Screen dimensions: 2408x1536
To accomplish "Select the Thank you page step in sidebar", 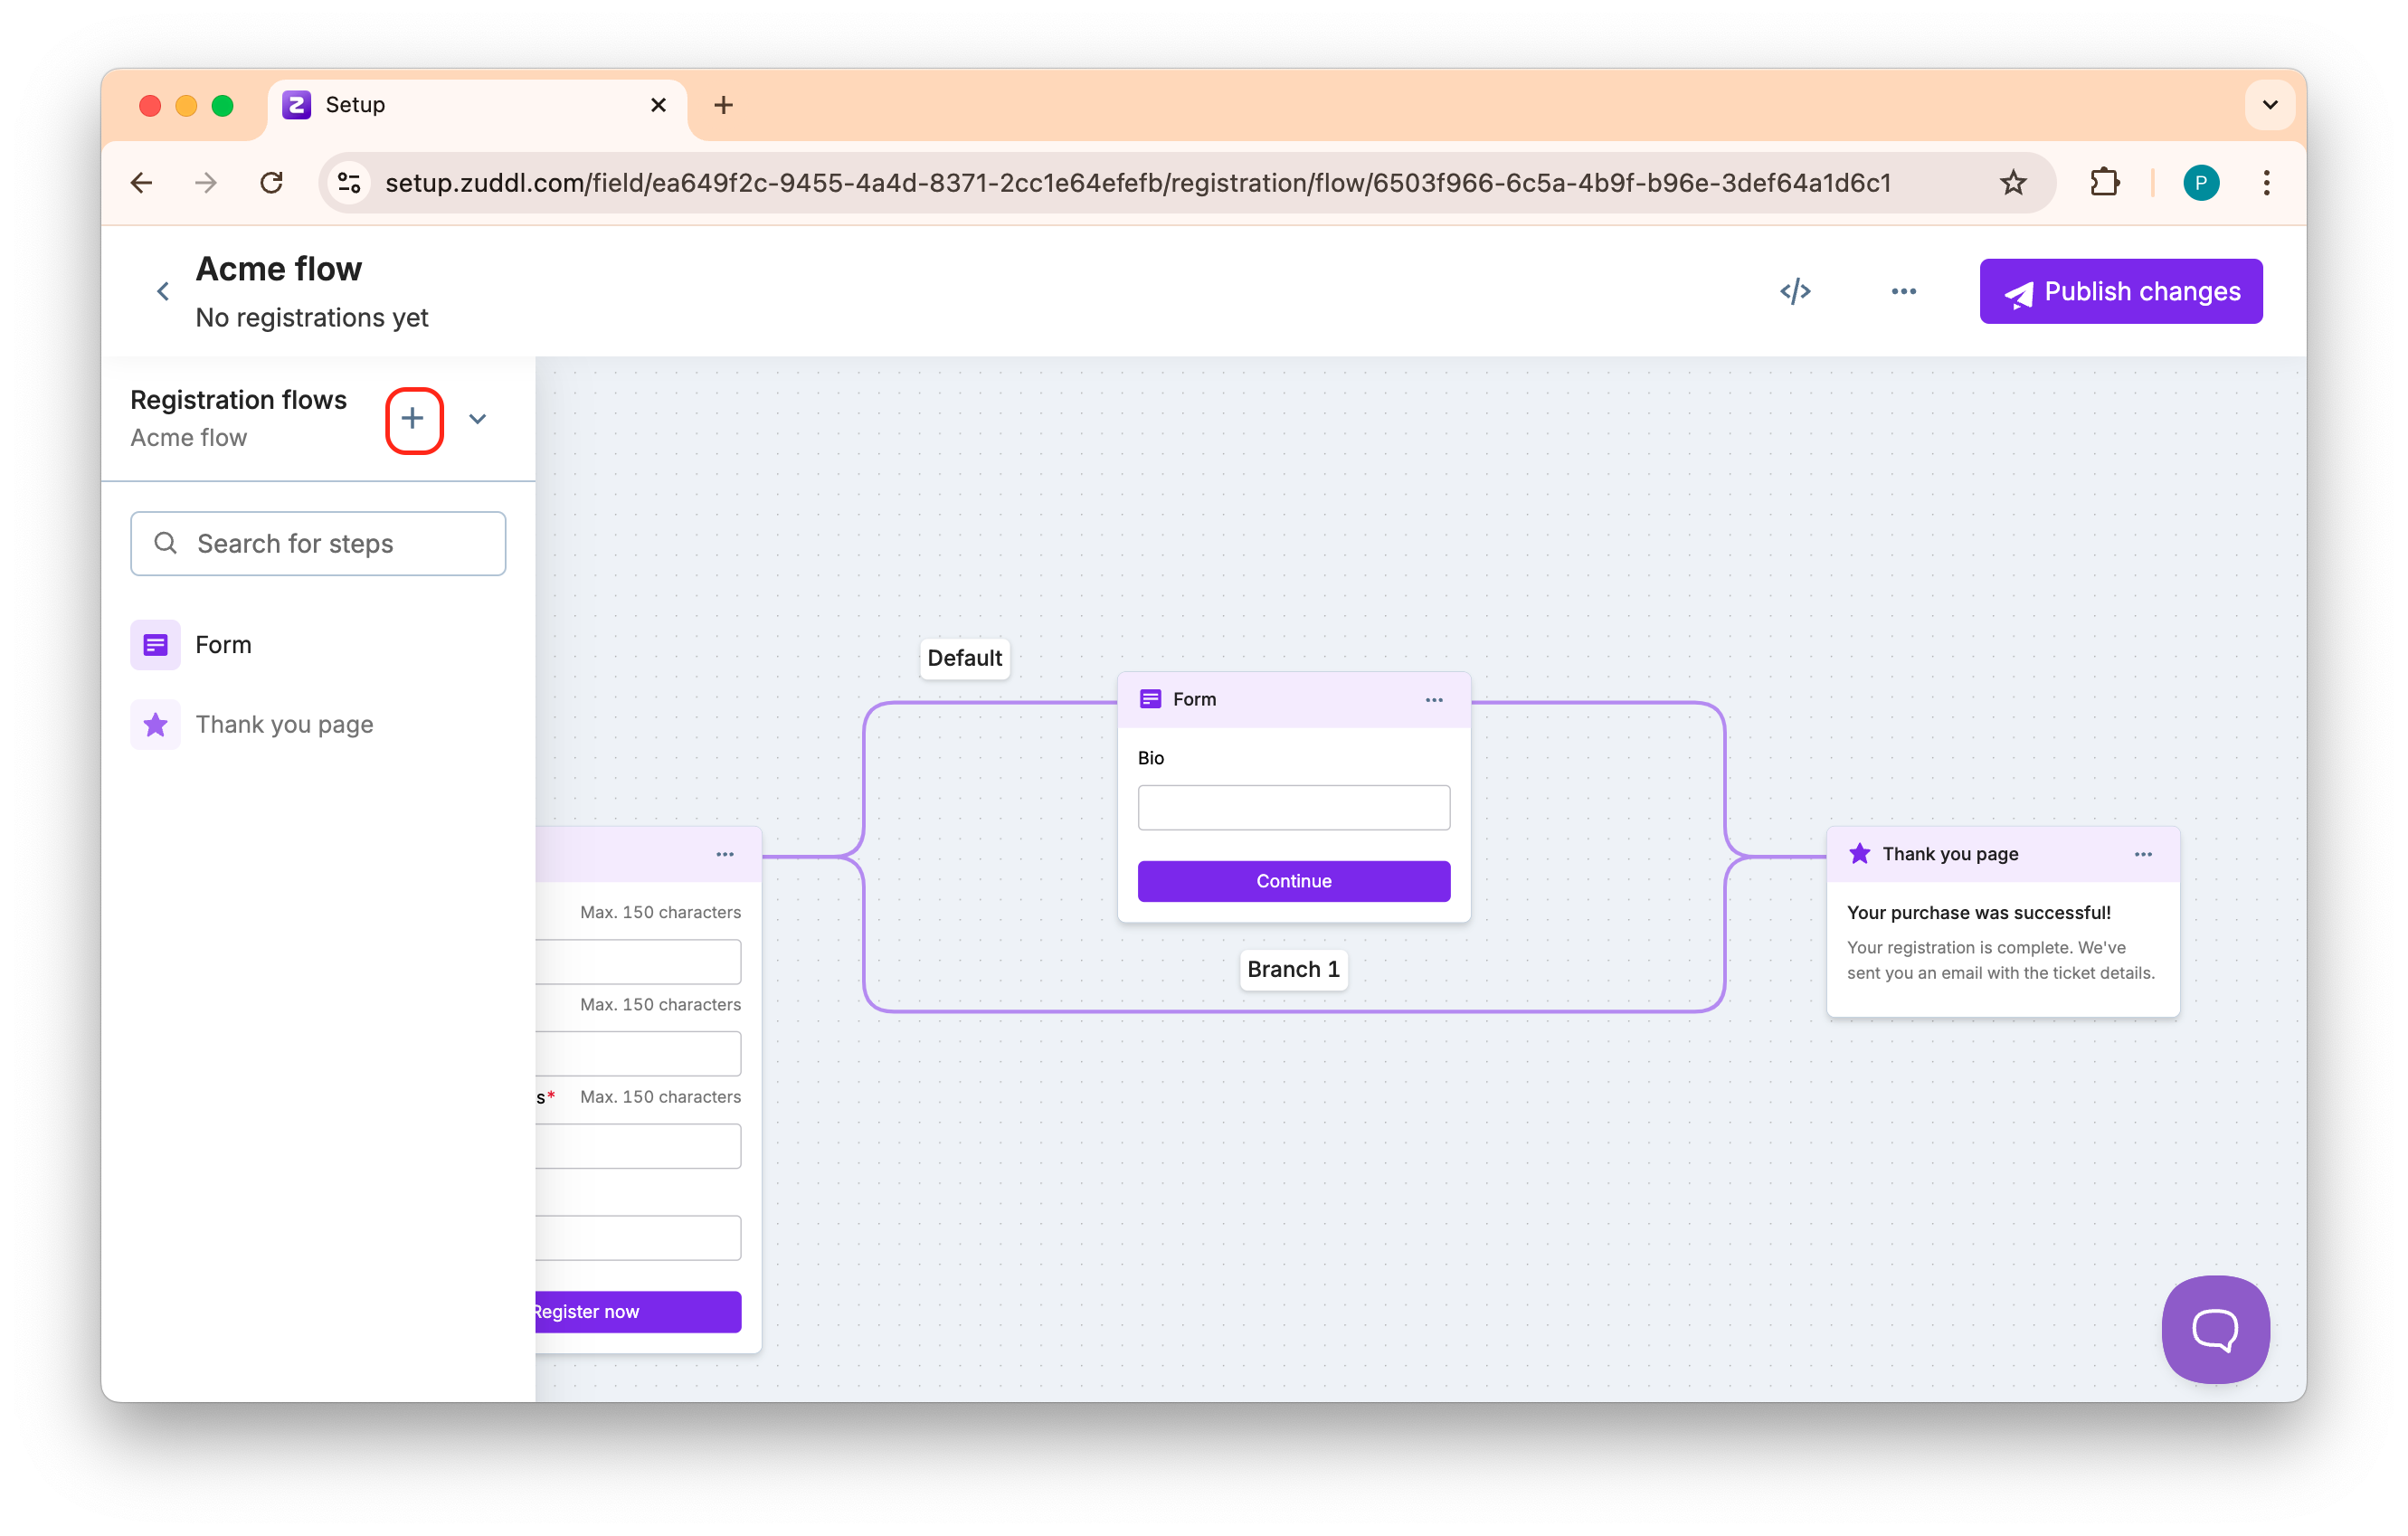I will click(x=283, y=725).
